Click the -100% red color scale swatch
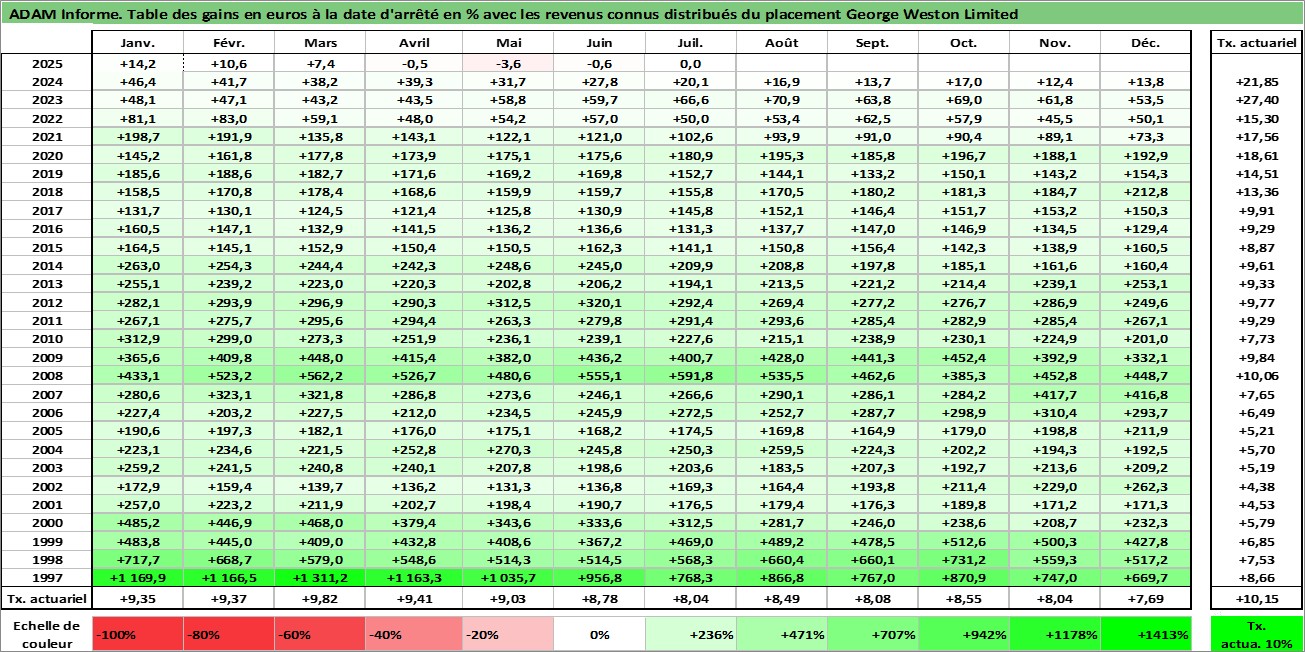This screenshot has height=652, width=1305. (x=137, y=634)
